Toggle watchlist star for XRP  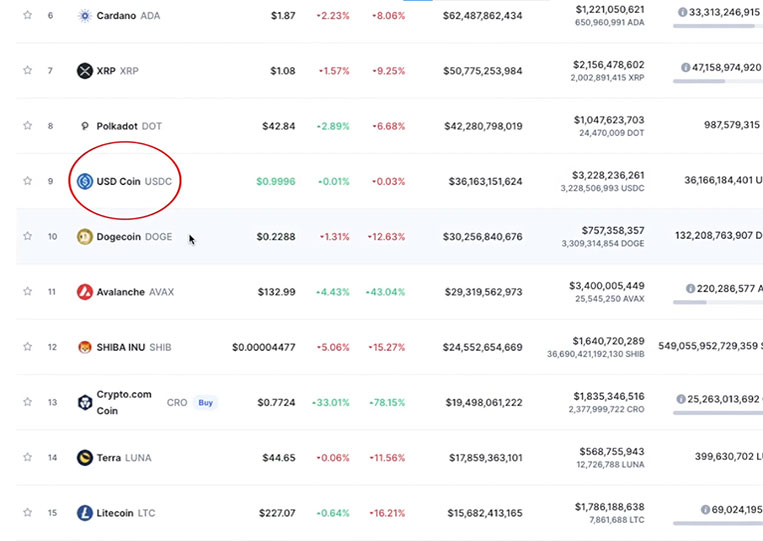pyautogui.click(x=27, y=71)
